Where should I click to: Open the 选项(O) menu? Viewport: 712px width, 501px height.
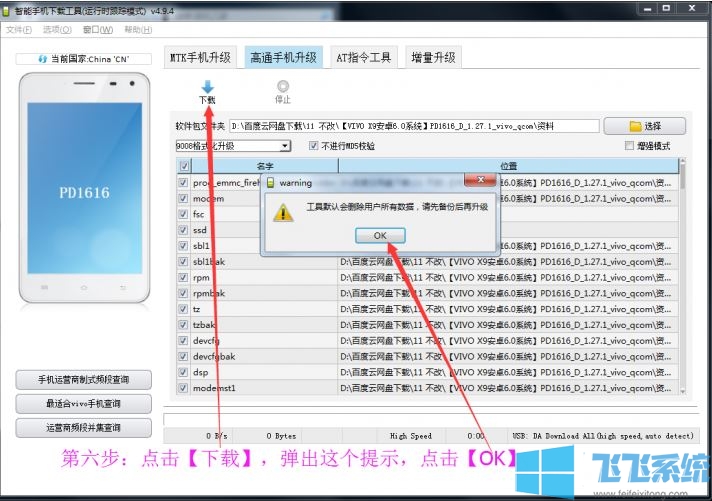pos(57,30)
